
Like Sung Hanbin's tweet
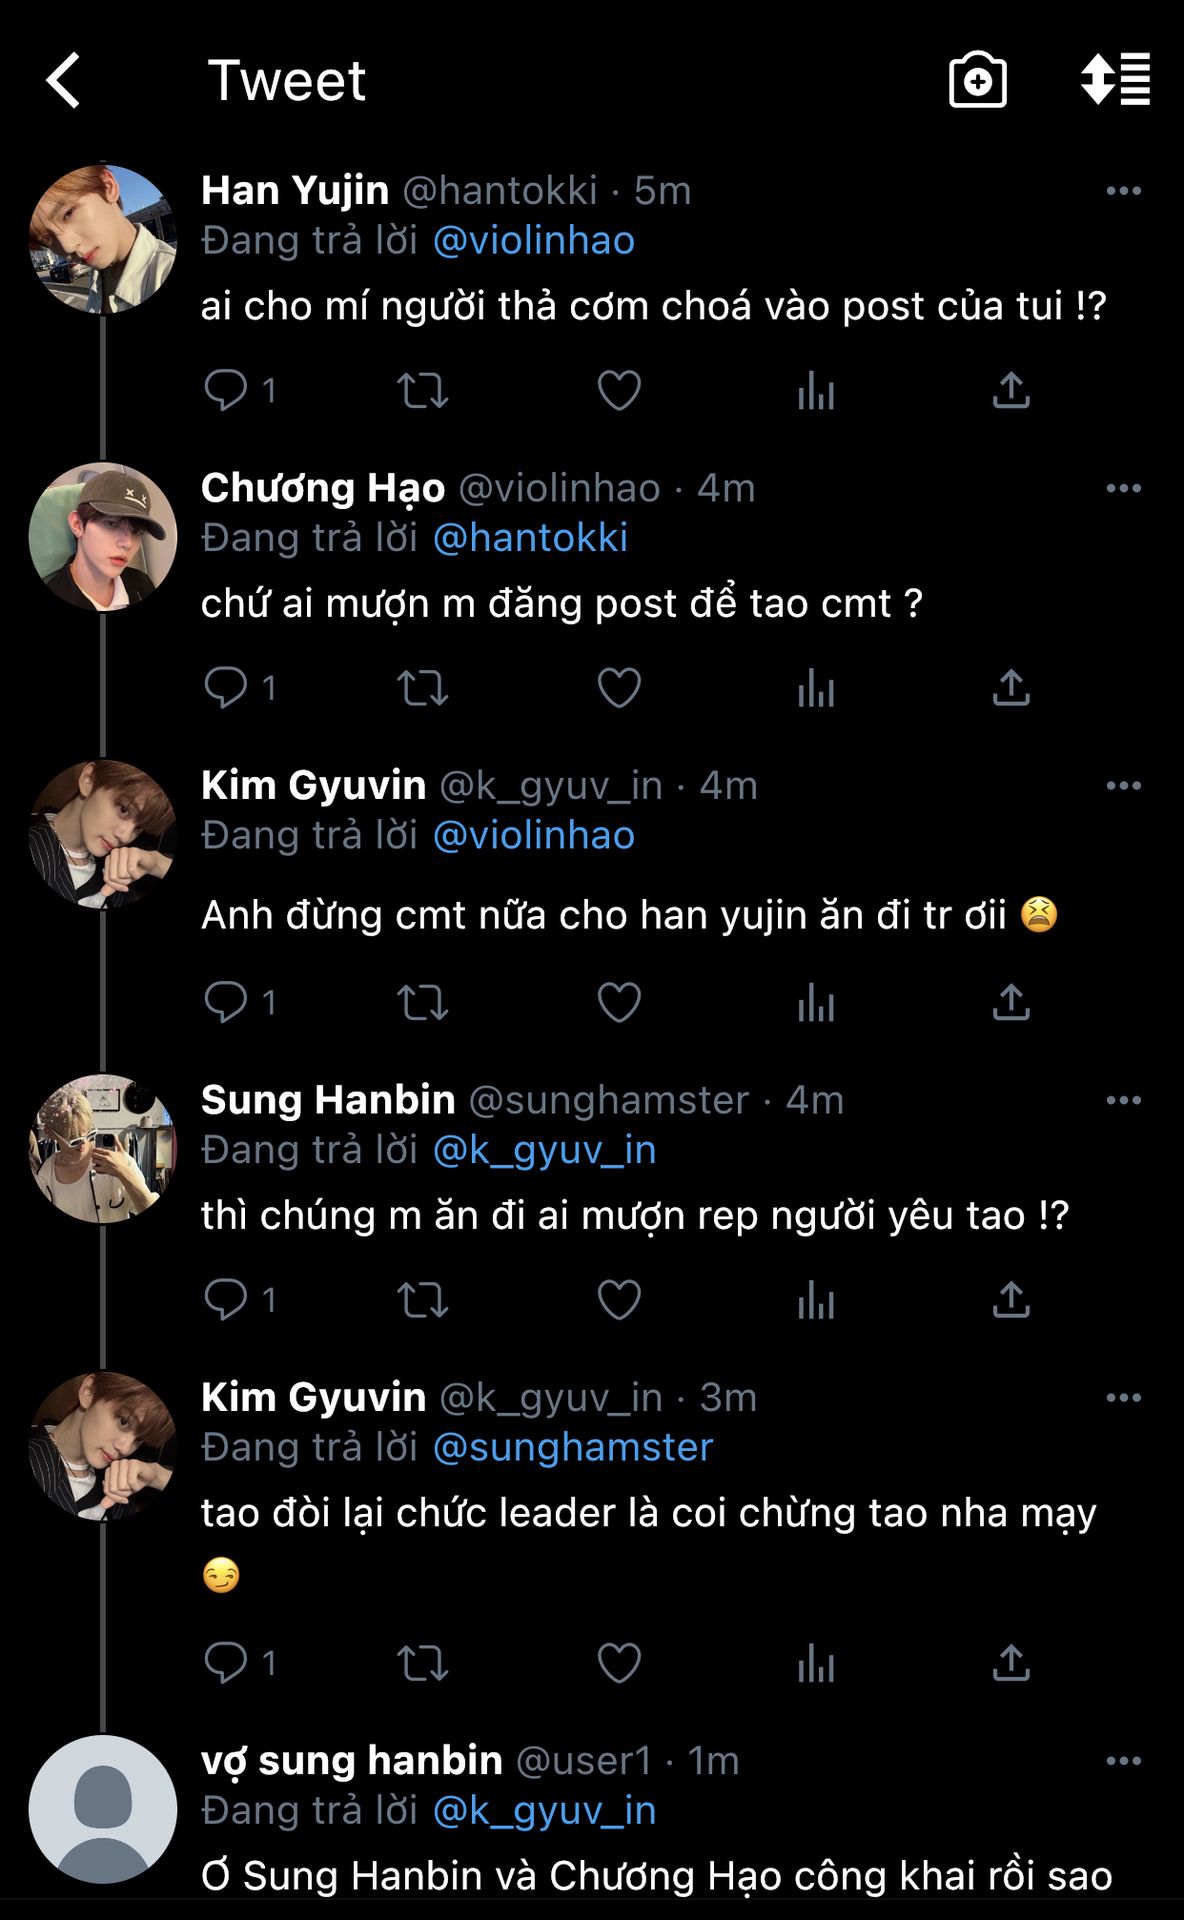[x=619, y=1299]
